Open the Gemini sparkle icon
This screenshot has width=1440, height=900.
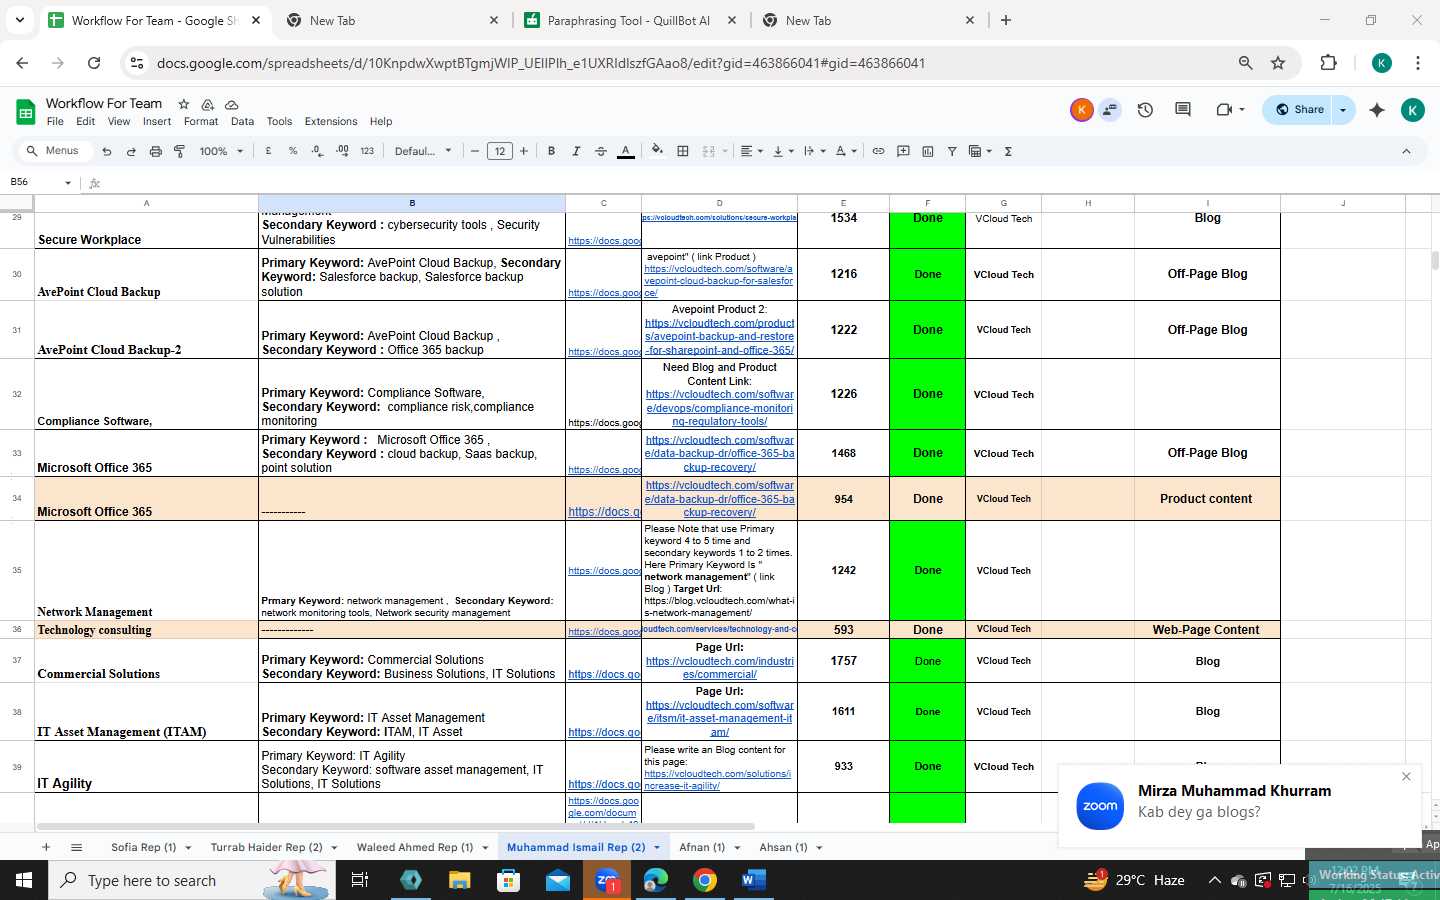click(x=1377, y=110)
